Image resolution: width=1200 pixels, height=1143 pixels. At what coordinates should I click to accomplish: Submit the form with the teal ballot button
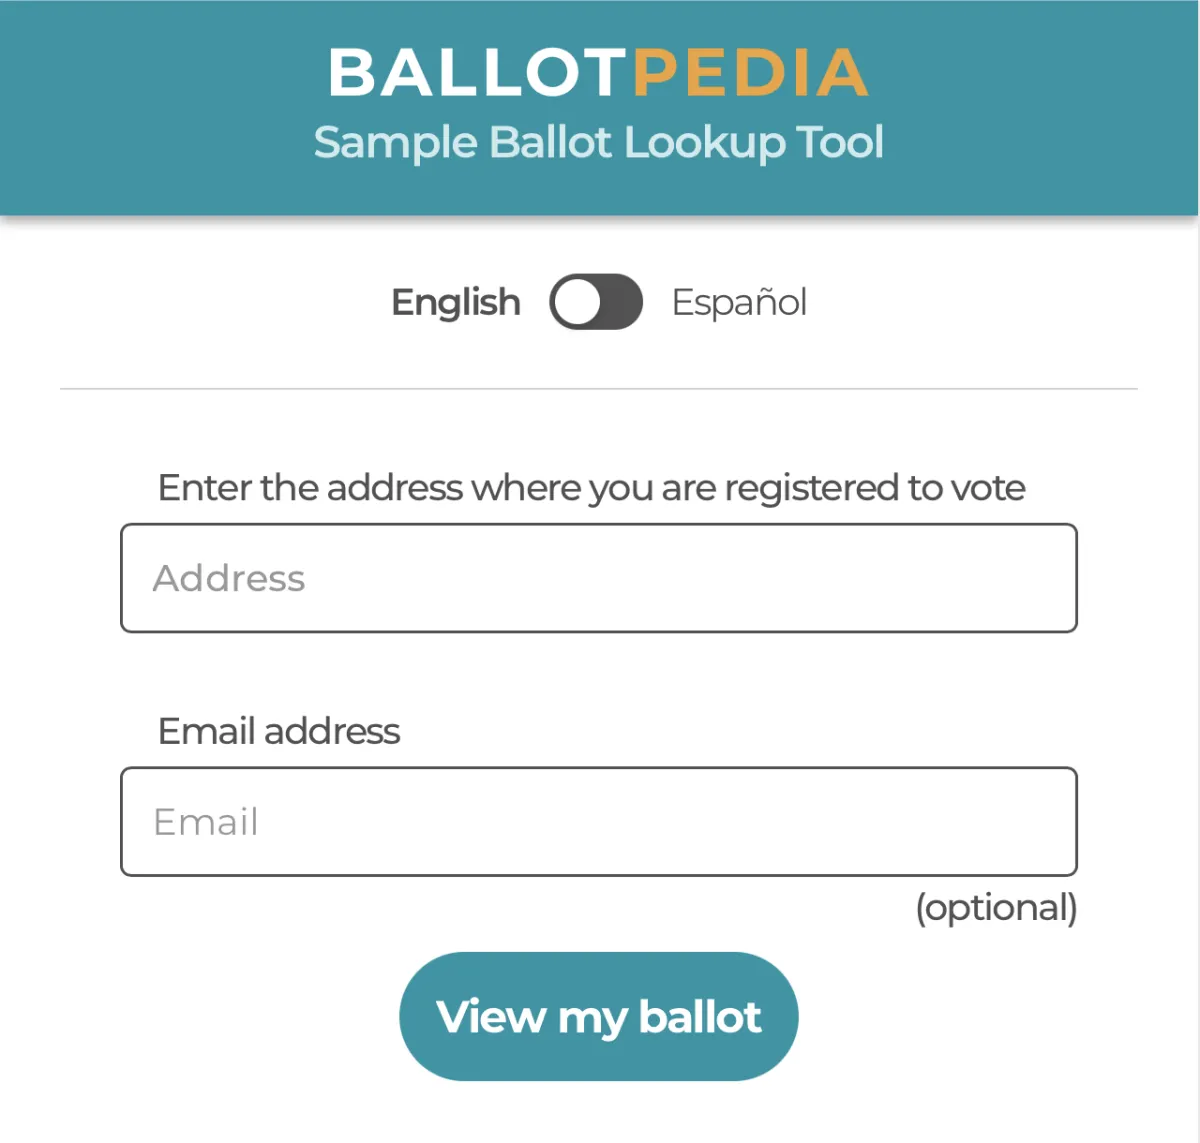tap(599, 1016)
